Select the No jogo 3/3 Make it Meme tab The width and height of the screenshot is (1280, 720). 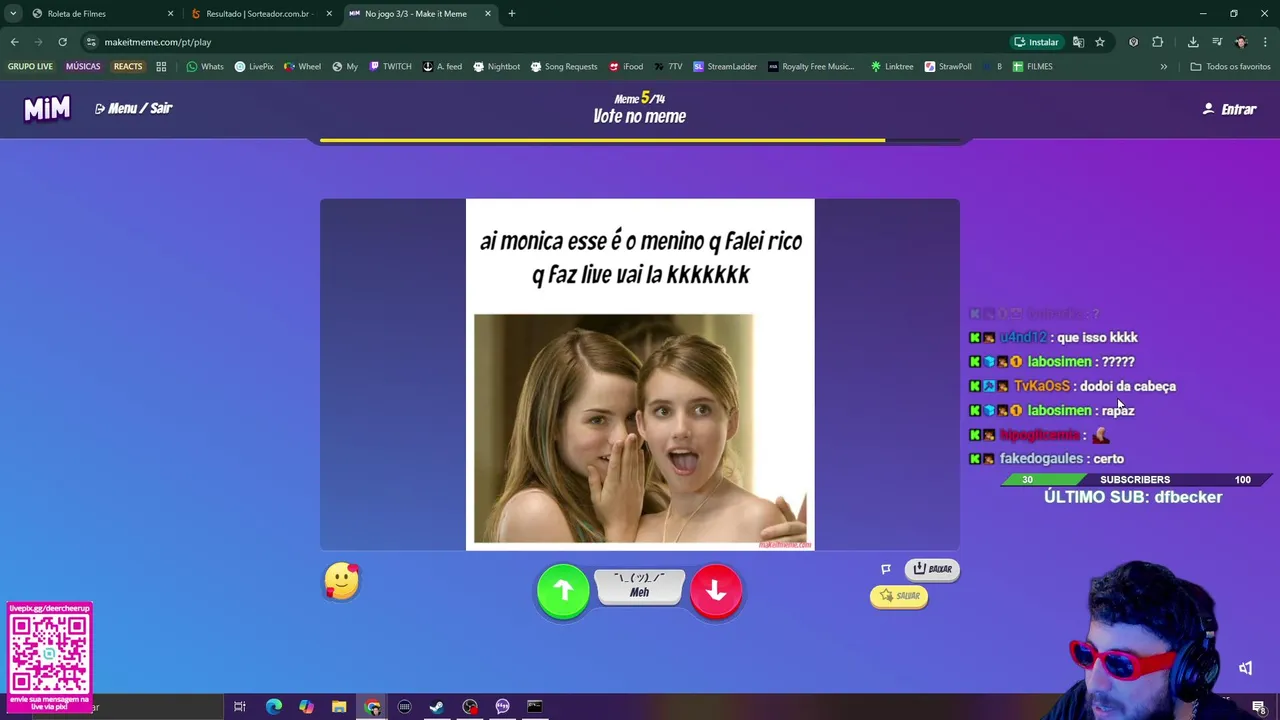tap(418, 13)
